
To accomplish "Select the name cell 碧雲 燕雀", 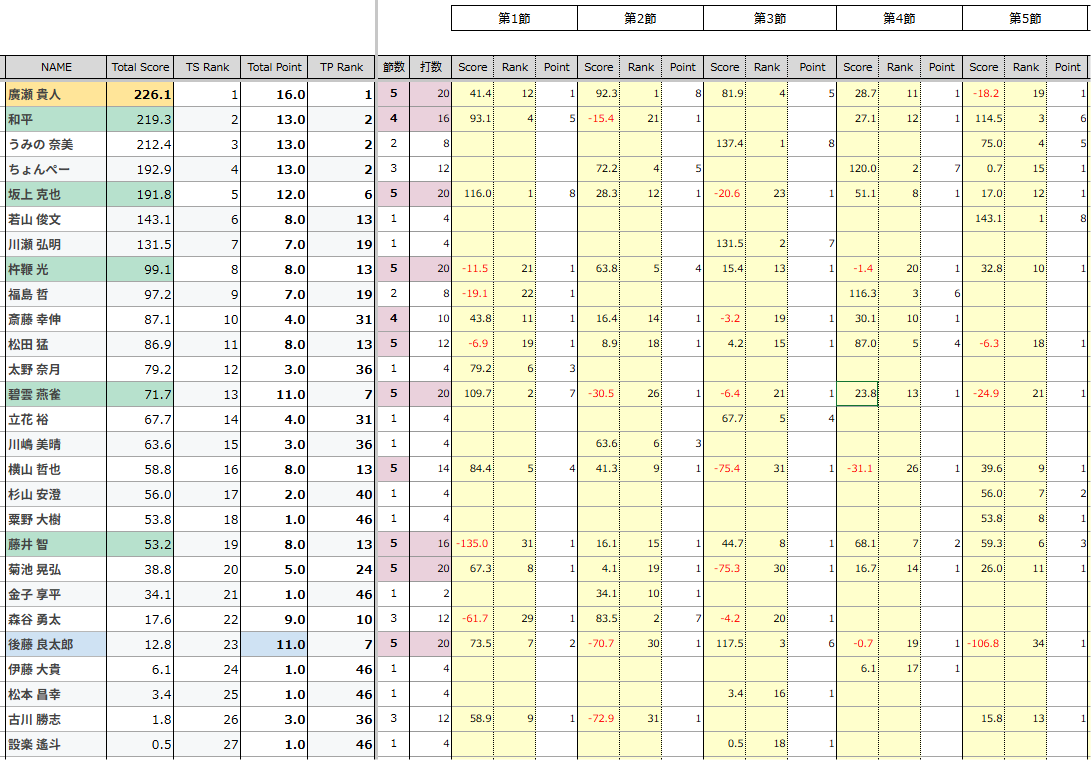I will 56,395.
